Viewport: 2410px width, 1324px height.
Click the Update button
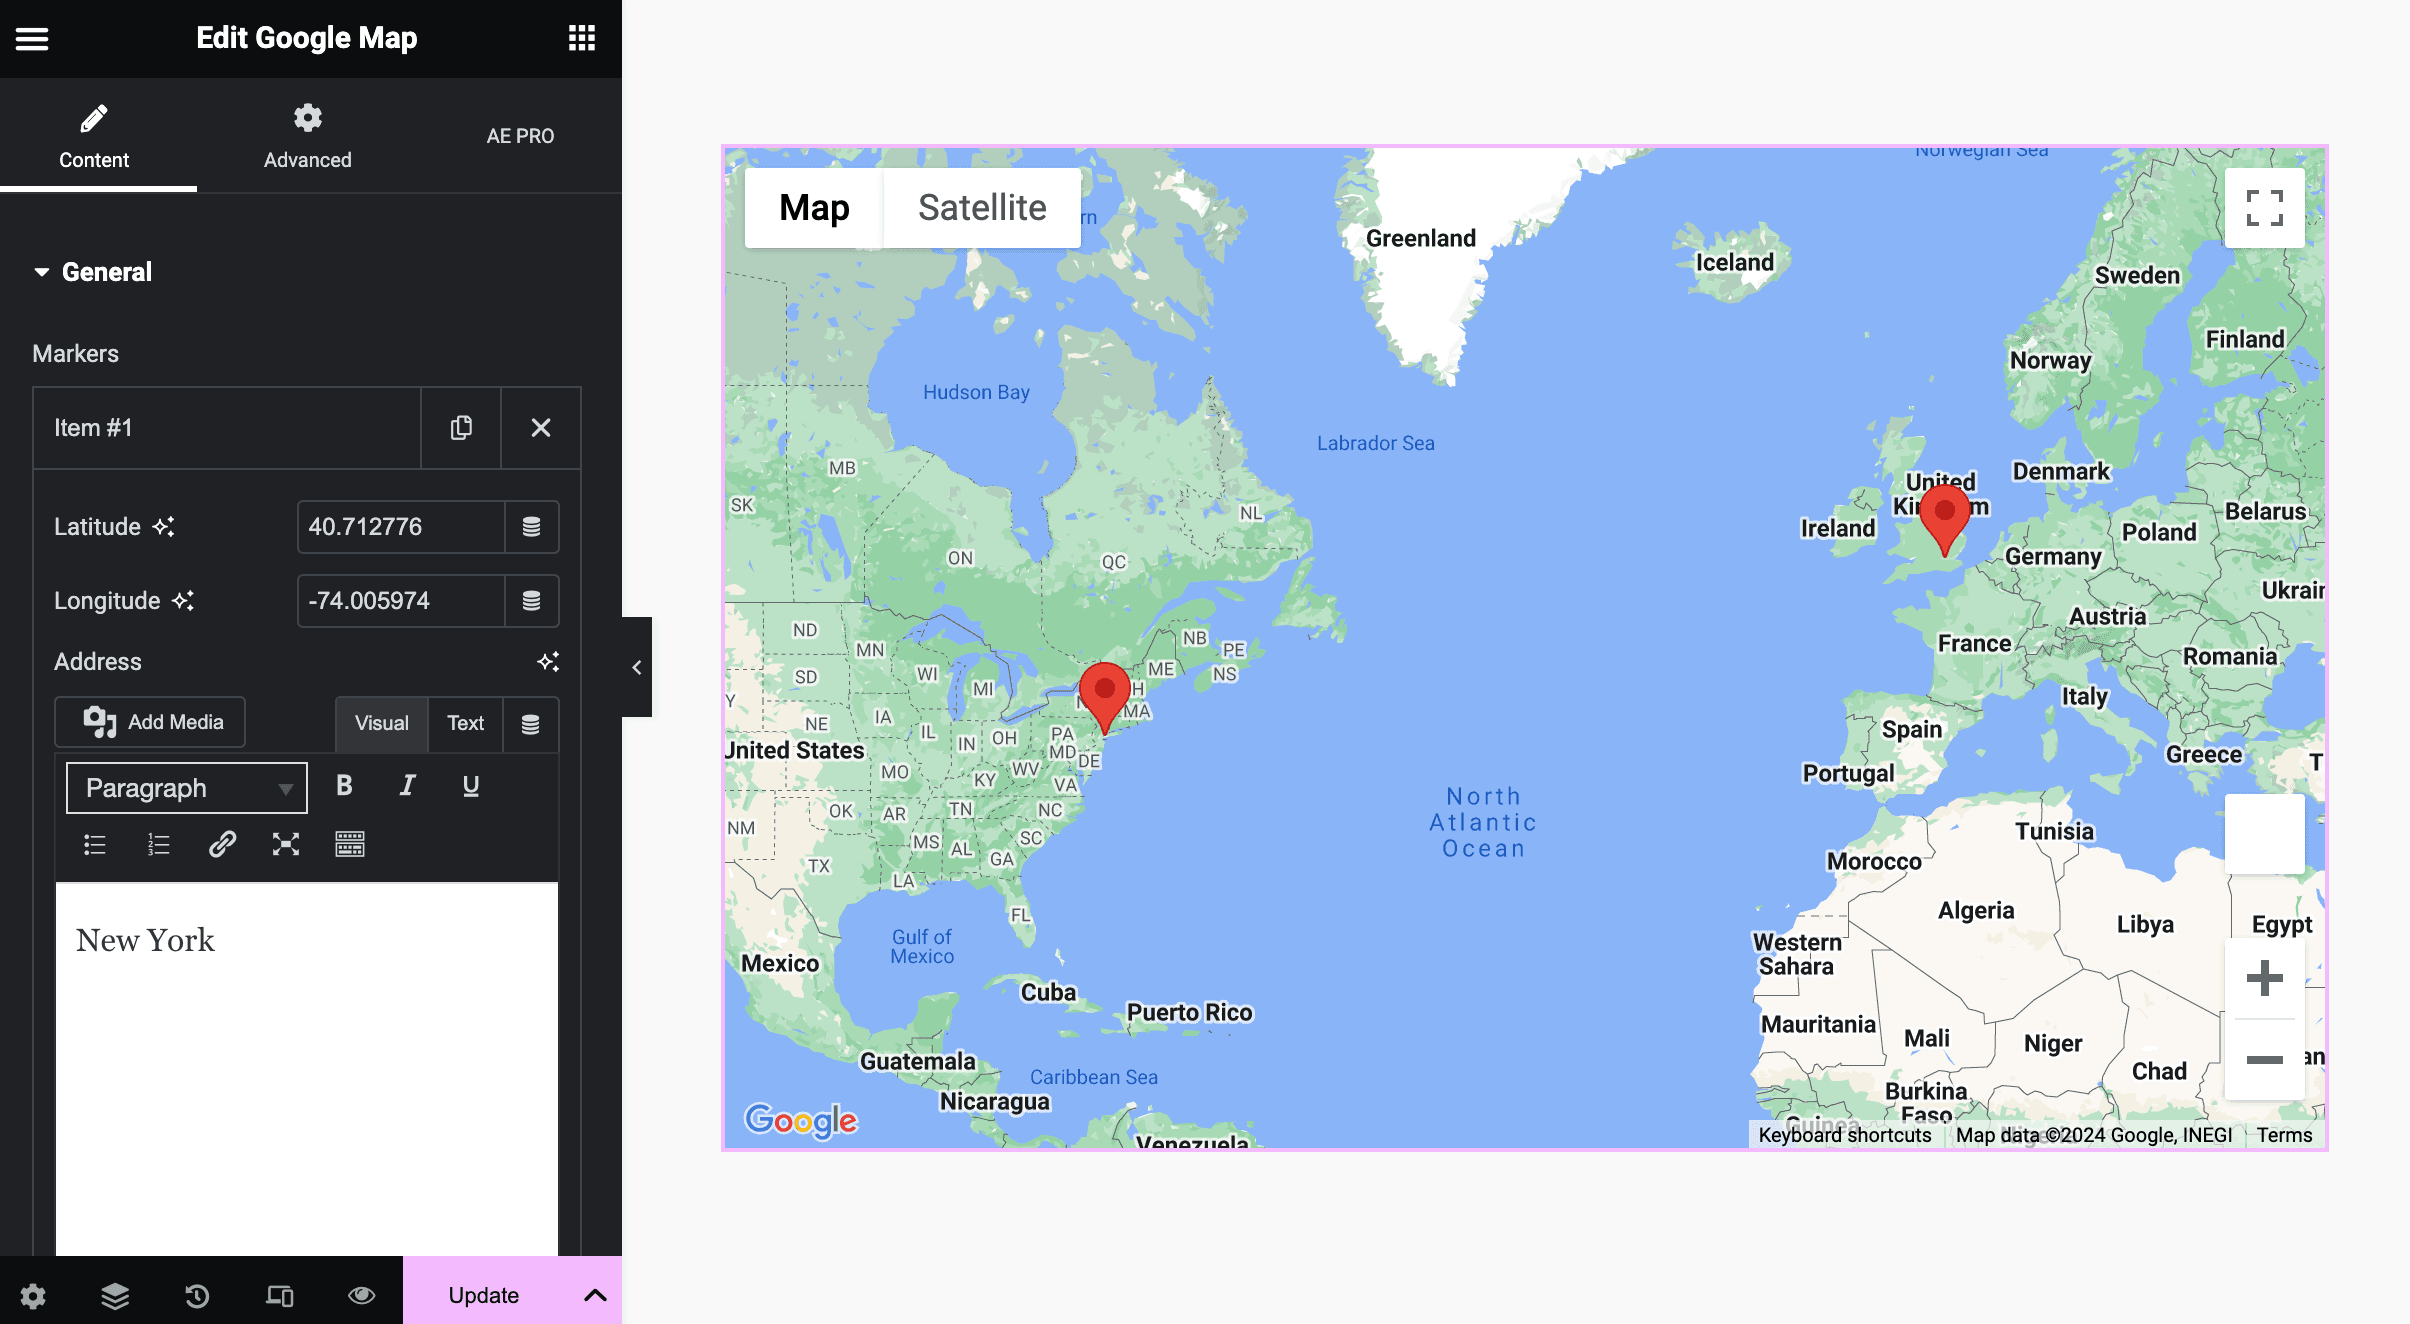pos(484,1295)
